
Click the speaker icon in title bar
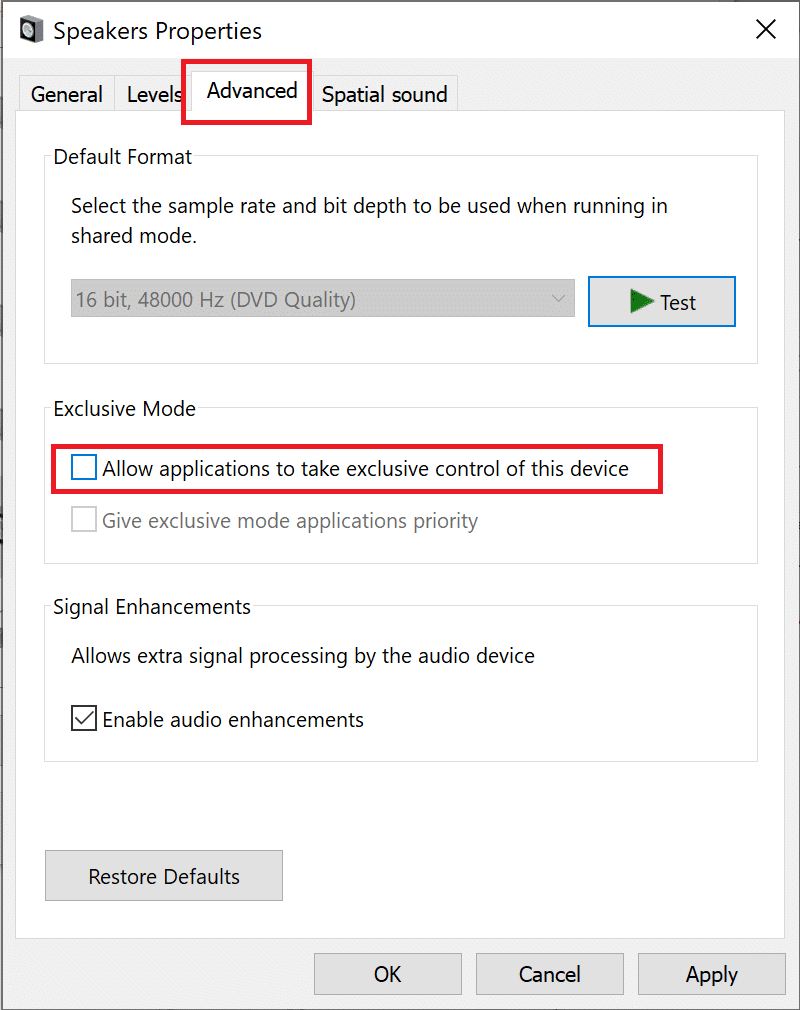[x=31, y=30]
